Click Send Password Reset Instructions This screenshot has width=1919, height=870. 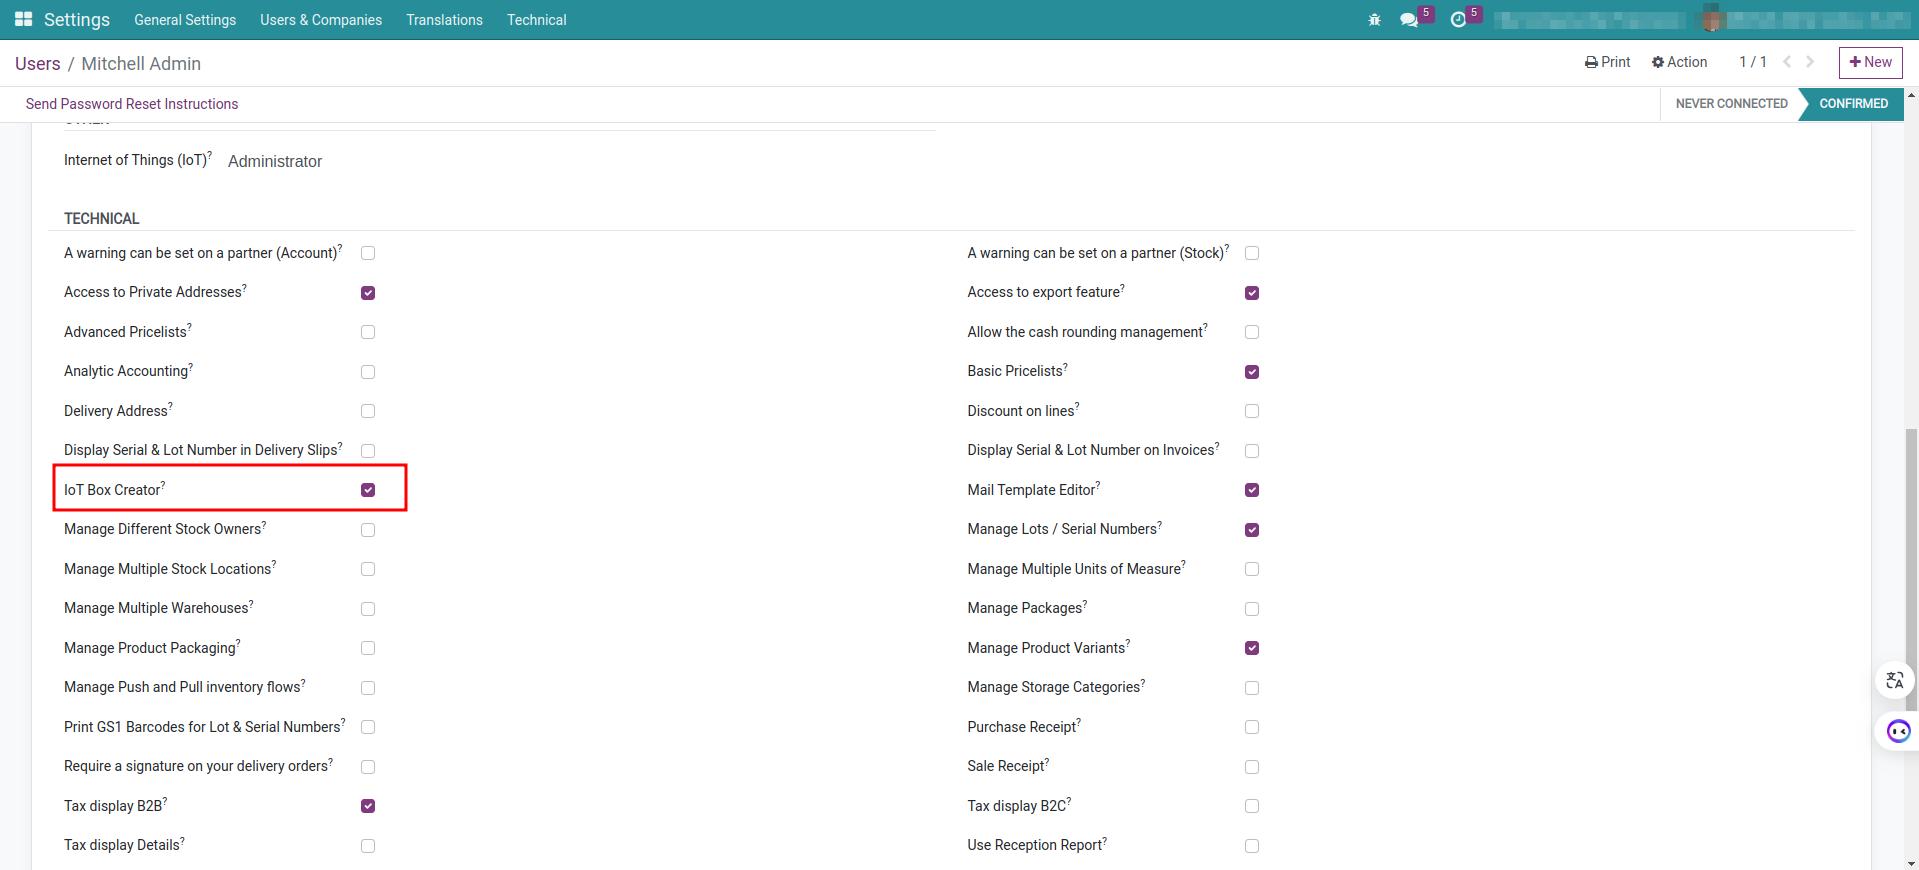point(132,104)
